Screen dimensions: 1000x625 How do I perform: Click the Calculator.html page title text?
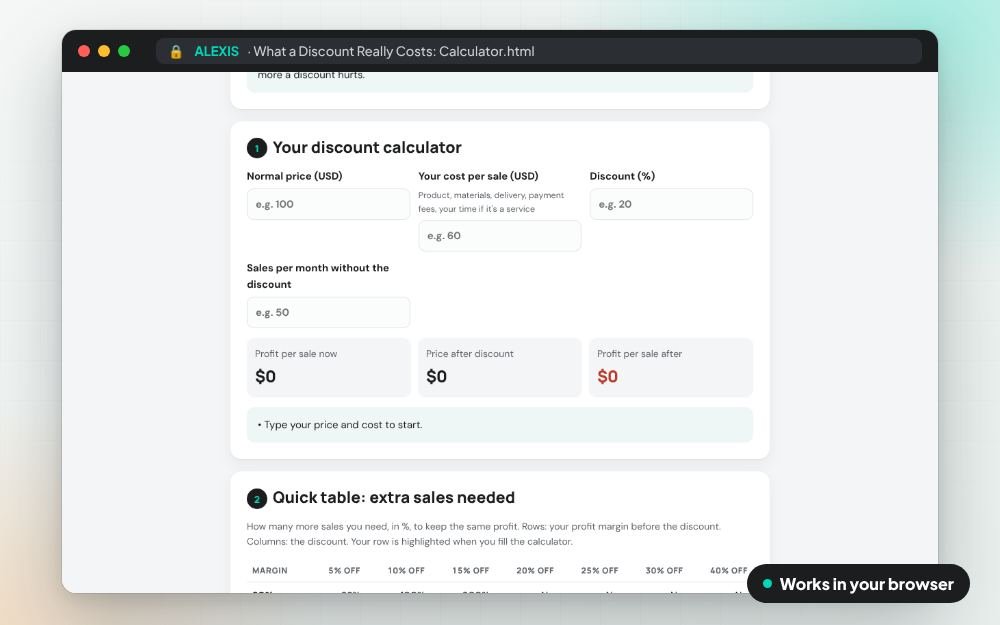click(x=393, y=52)
